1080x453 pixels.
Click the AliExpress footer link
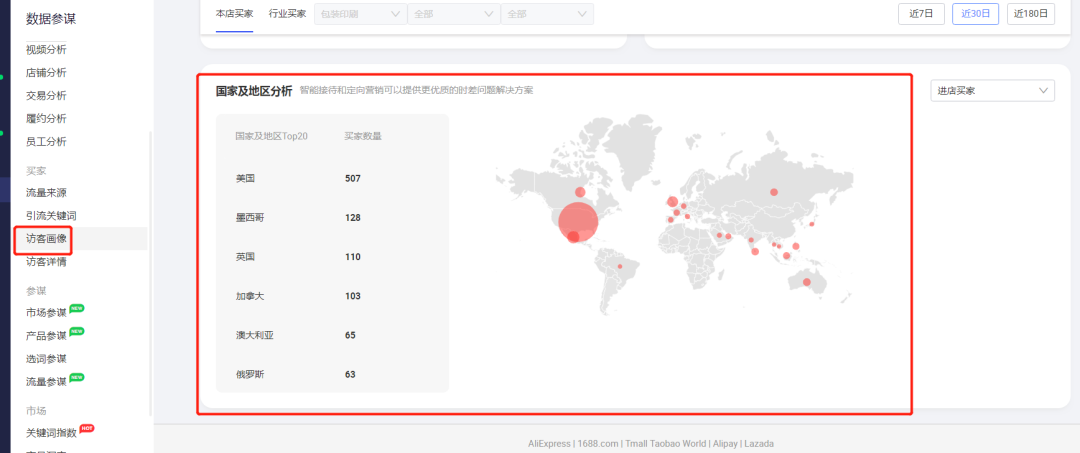(549, 443)
